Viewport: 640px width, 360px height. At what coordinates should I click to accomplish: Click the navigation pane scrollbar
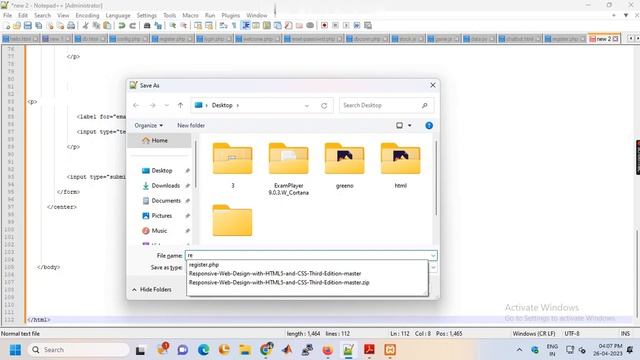click(x=196, y=164)
